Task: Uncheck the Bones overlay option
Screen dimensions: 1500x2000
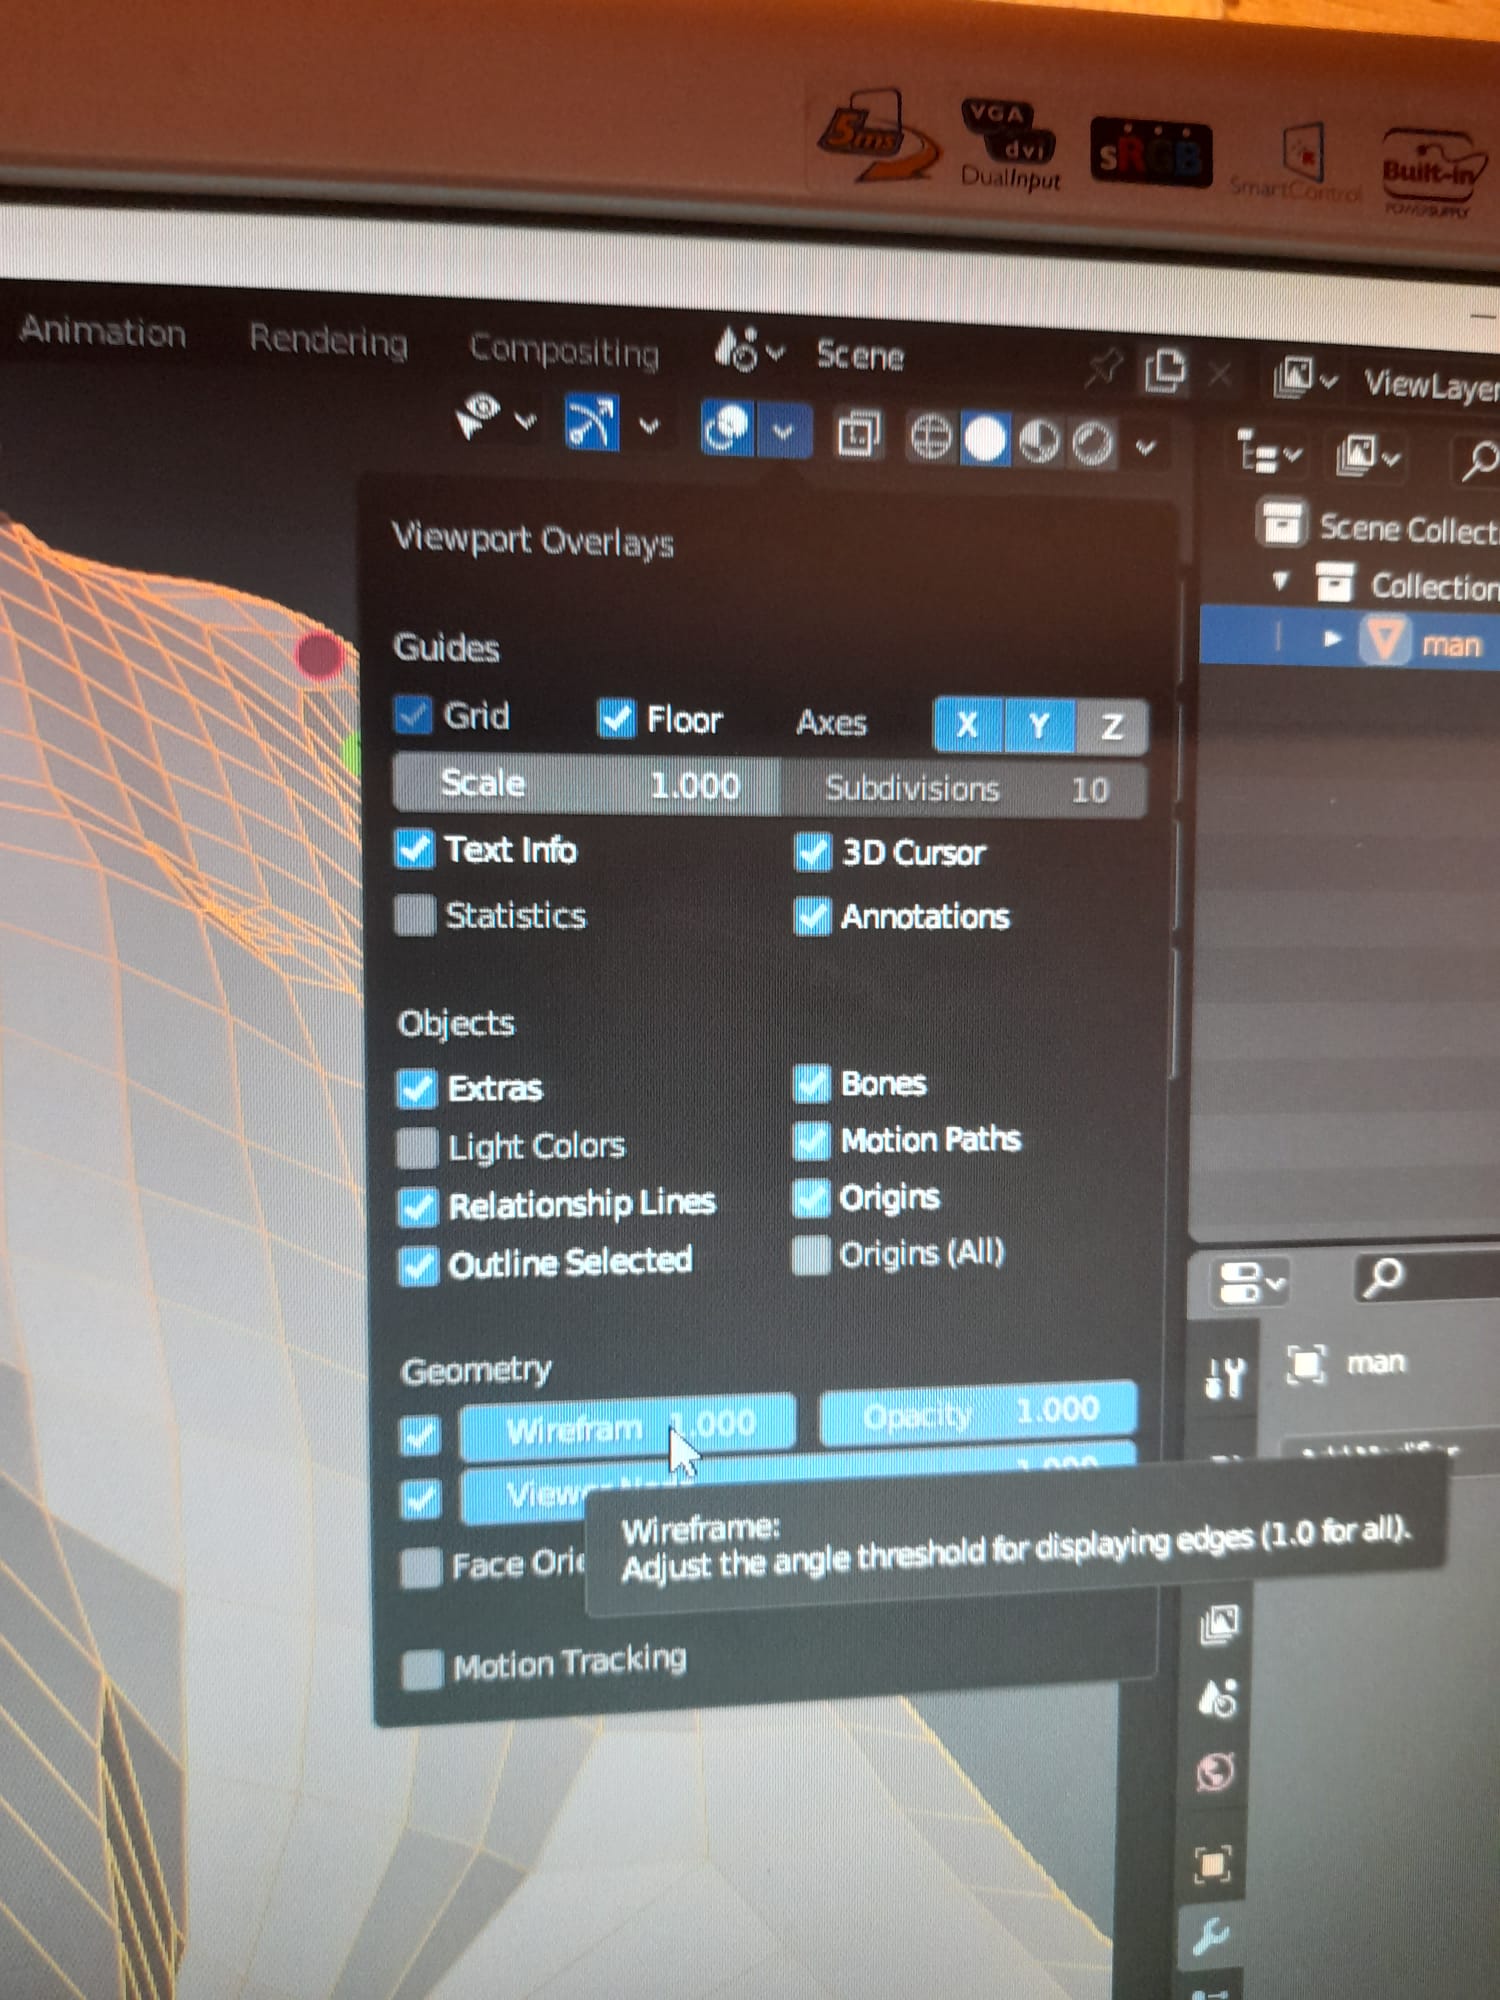Action: [812, 1083]
